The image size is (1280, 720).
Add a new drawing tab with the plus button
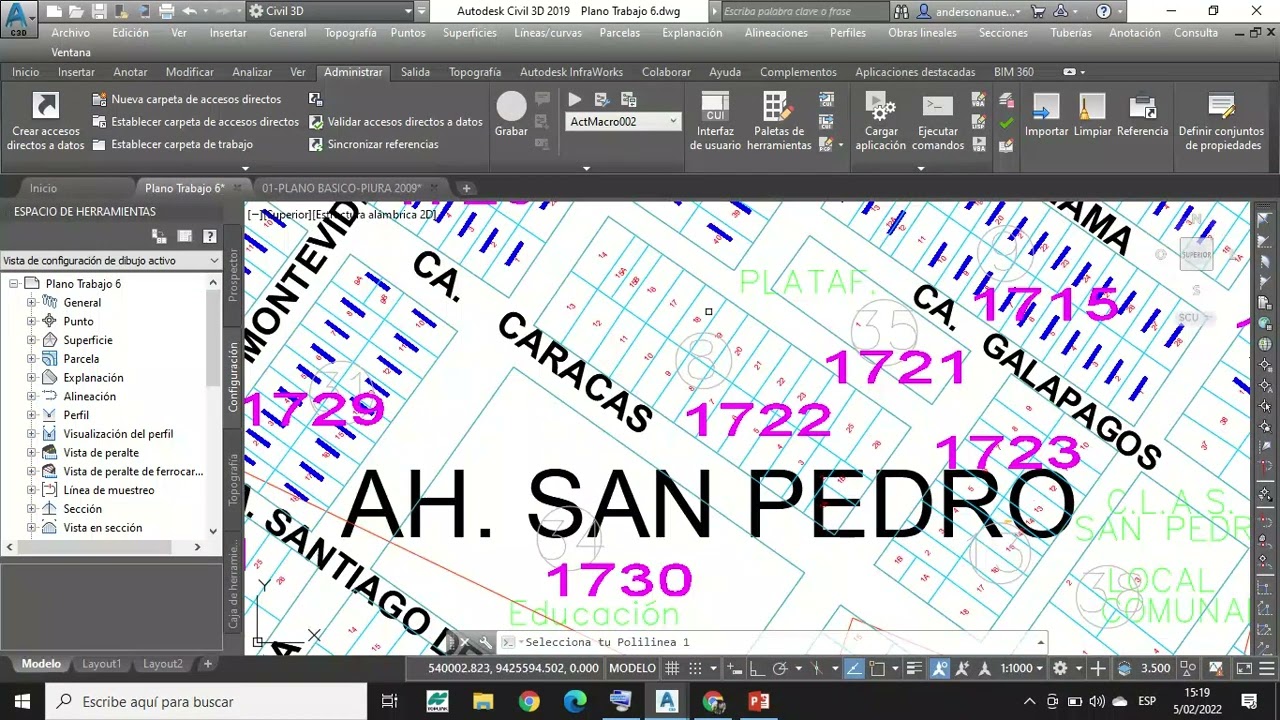point(466,188)
